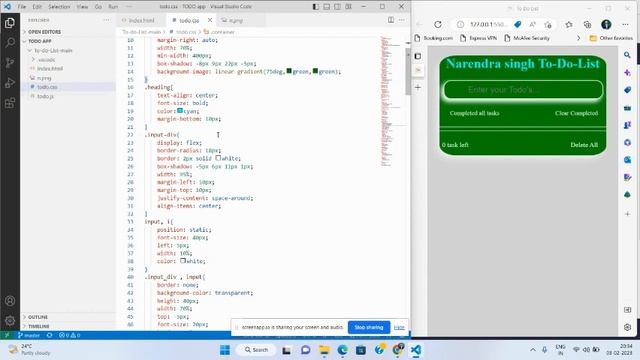This screenshot has width=640, height=360.
Task: Open the Search view in VS Code
Action: 10,42
